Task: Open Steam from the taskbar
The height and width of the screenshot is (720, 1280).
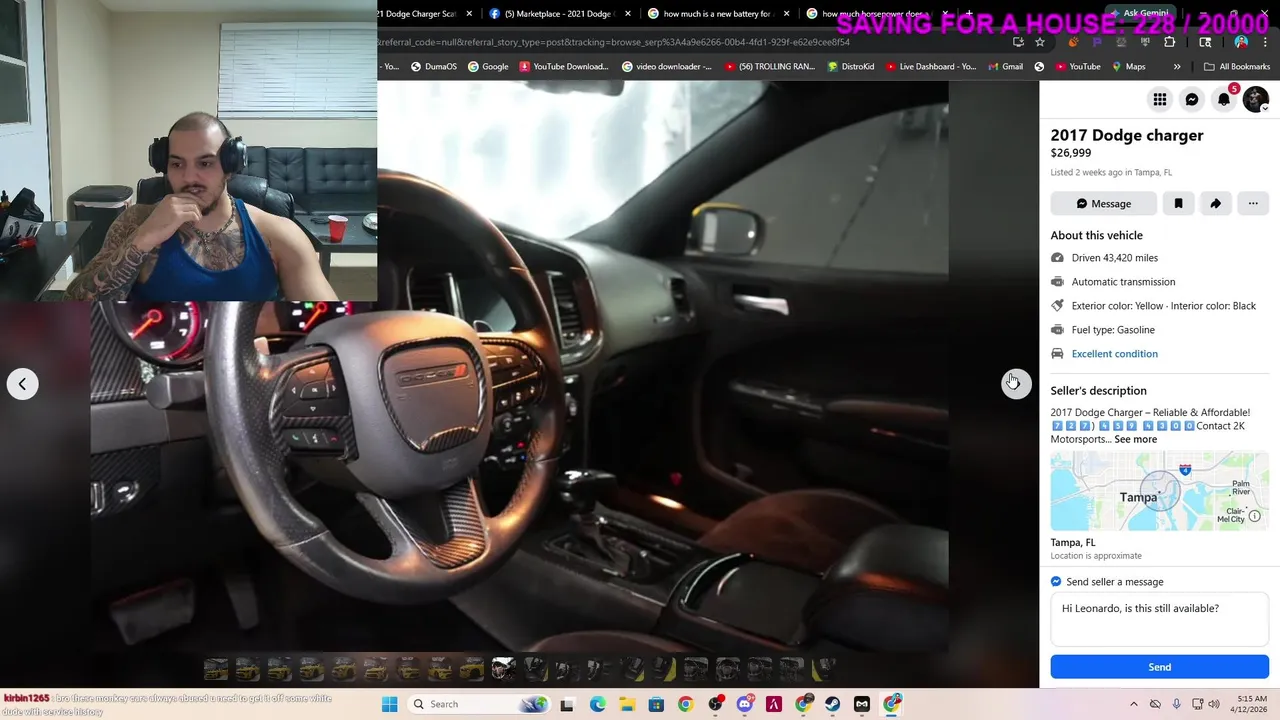Action: click(832, 704)
